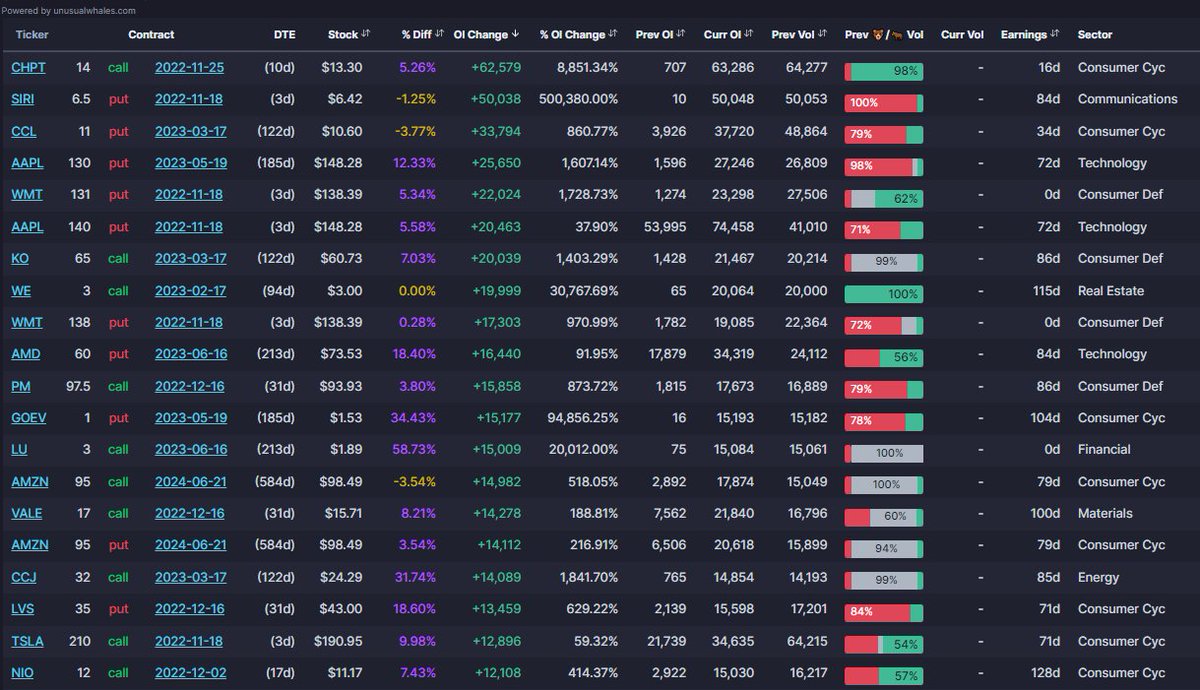This screenshot has width=1200, height=690.
Task: Open CHPT contract date 2022-11-25
Action: coord(191,67)
